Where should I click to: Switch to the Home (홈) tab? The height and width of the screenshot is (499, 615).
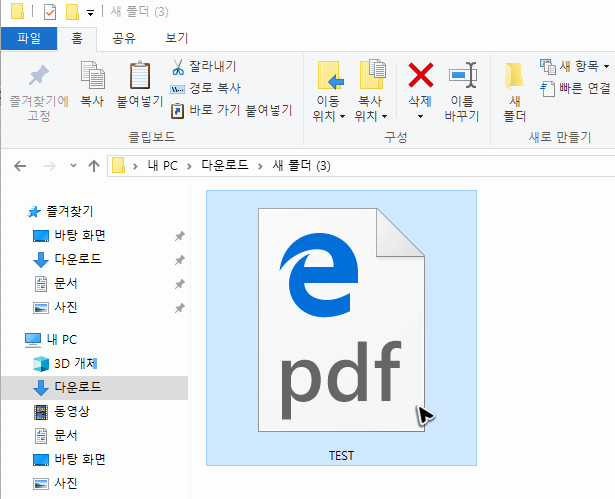77,38
